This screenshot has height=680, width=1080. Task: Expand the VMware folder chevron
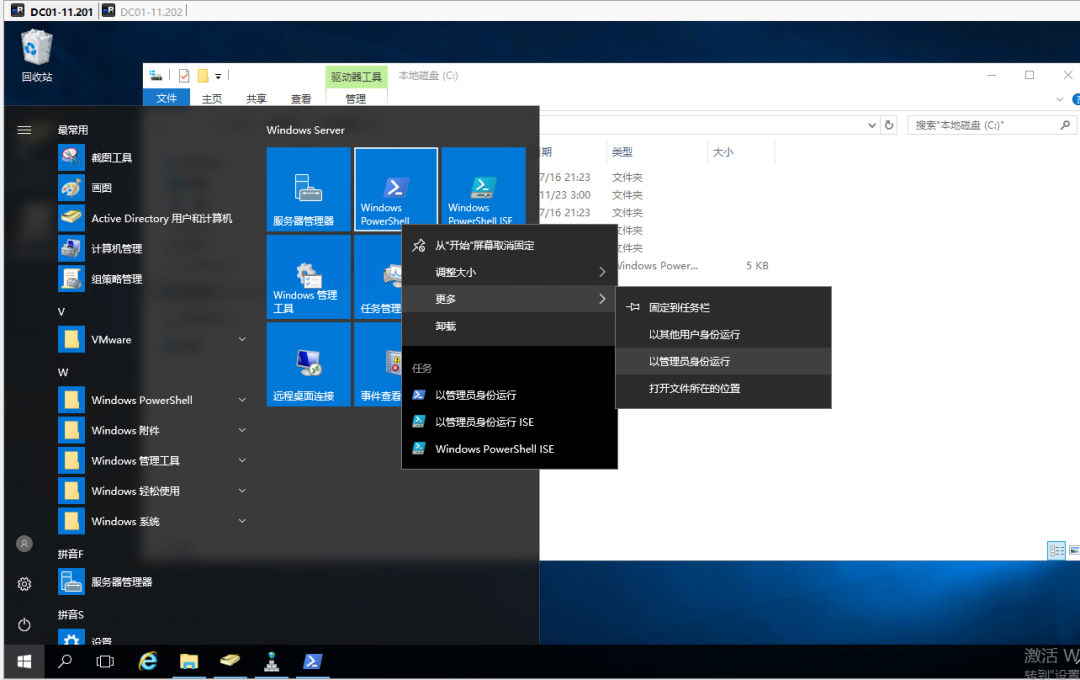point(242,340)
